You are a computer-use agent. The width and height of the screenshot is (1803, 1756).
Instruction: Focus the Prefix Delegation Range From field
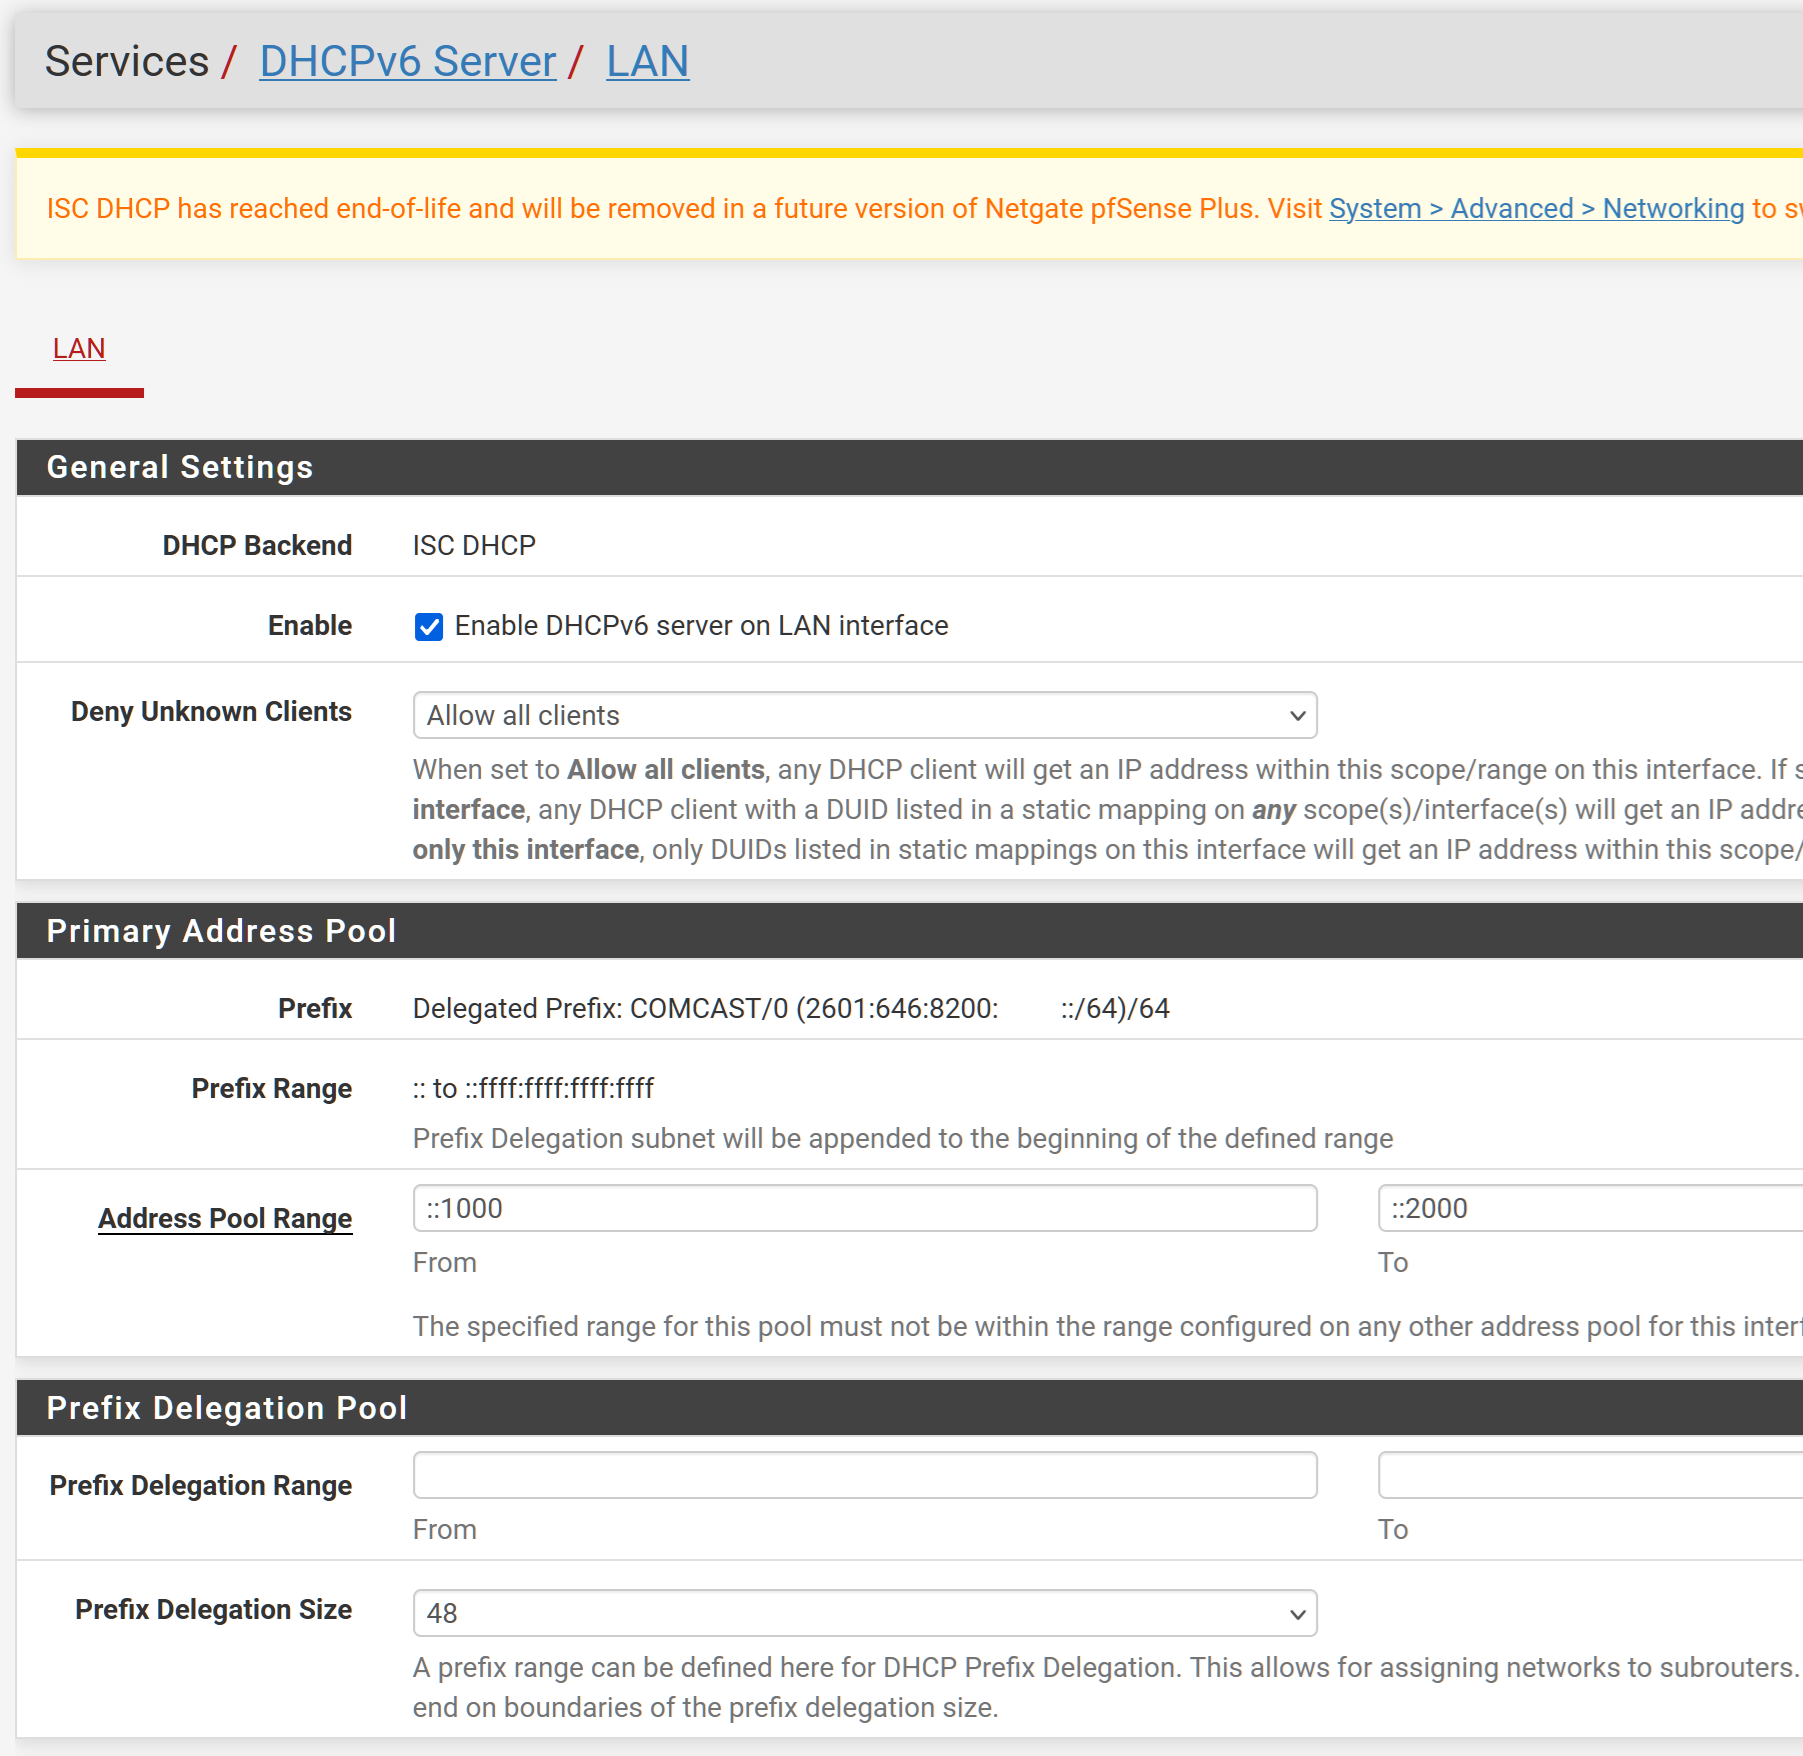coord(864,1475)
